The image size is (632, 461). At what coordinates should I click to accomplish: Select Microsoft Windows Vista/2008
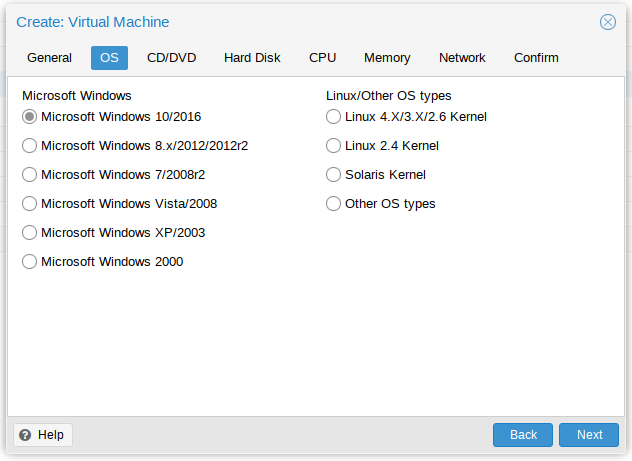pyautogui.click(x=29, y=204)
